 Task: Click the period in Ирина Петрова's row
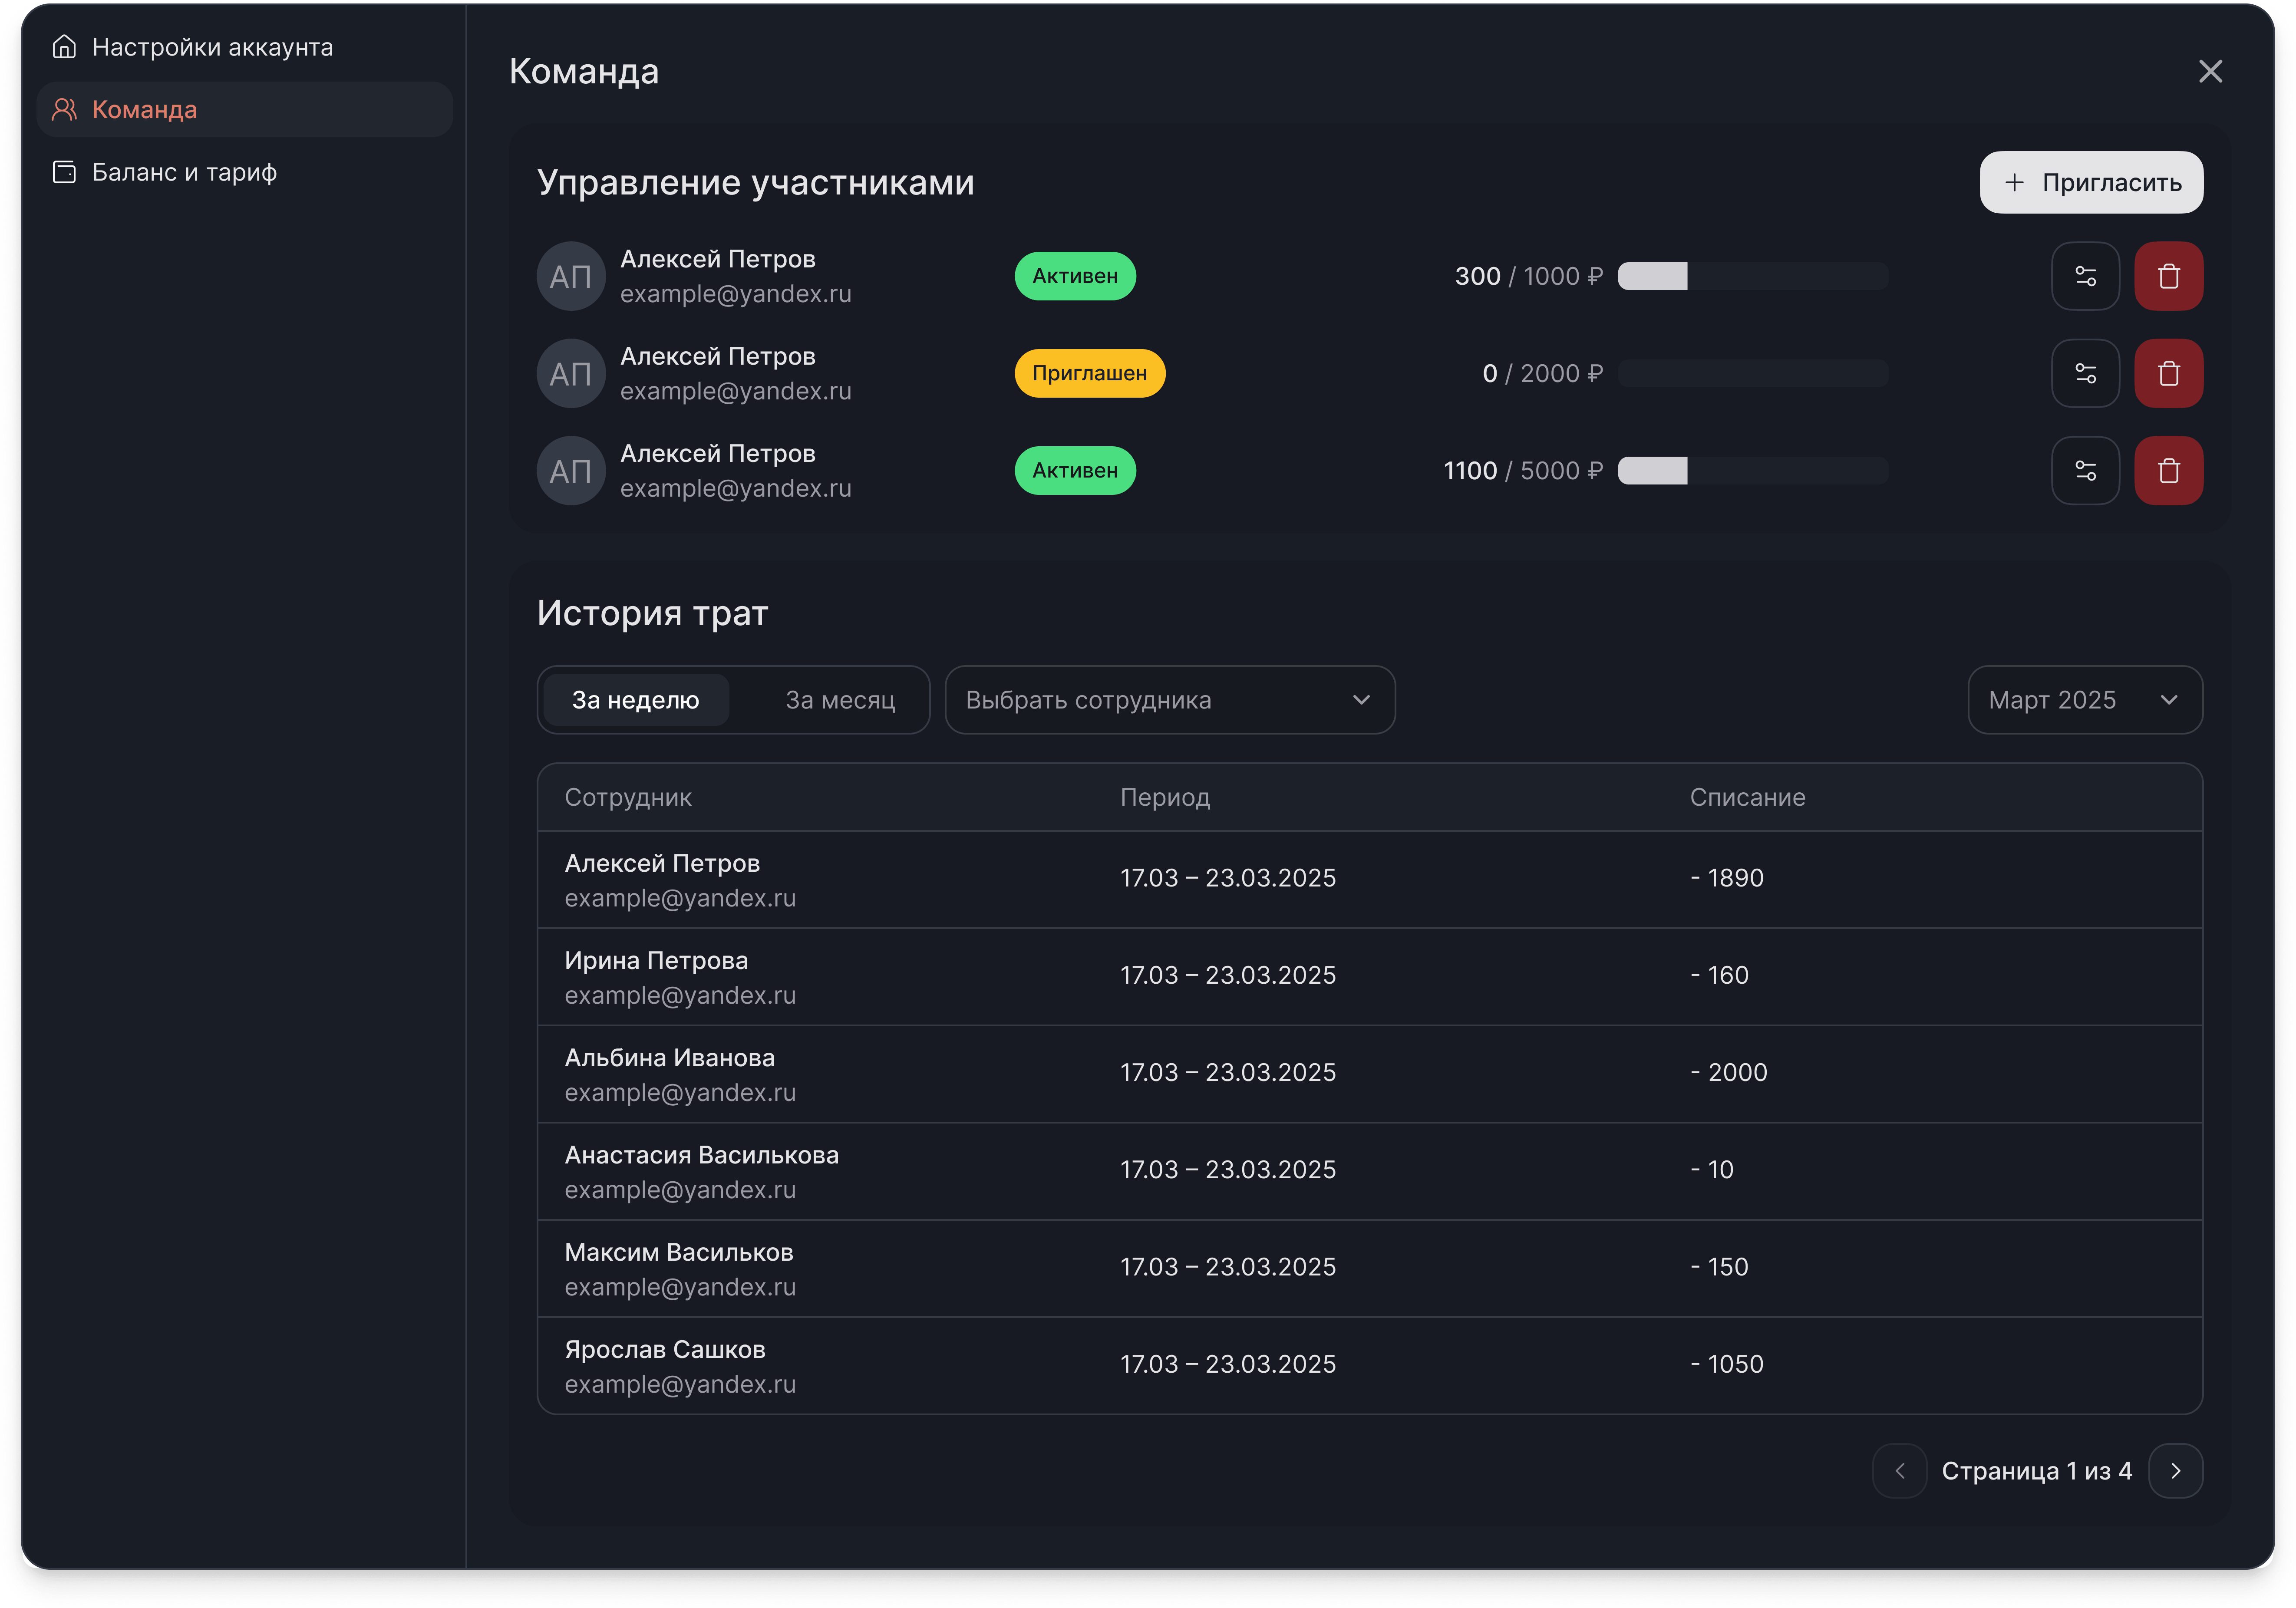(x=1227, y=975)
